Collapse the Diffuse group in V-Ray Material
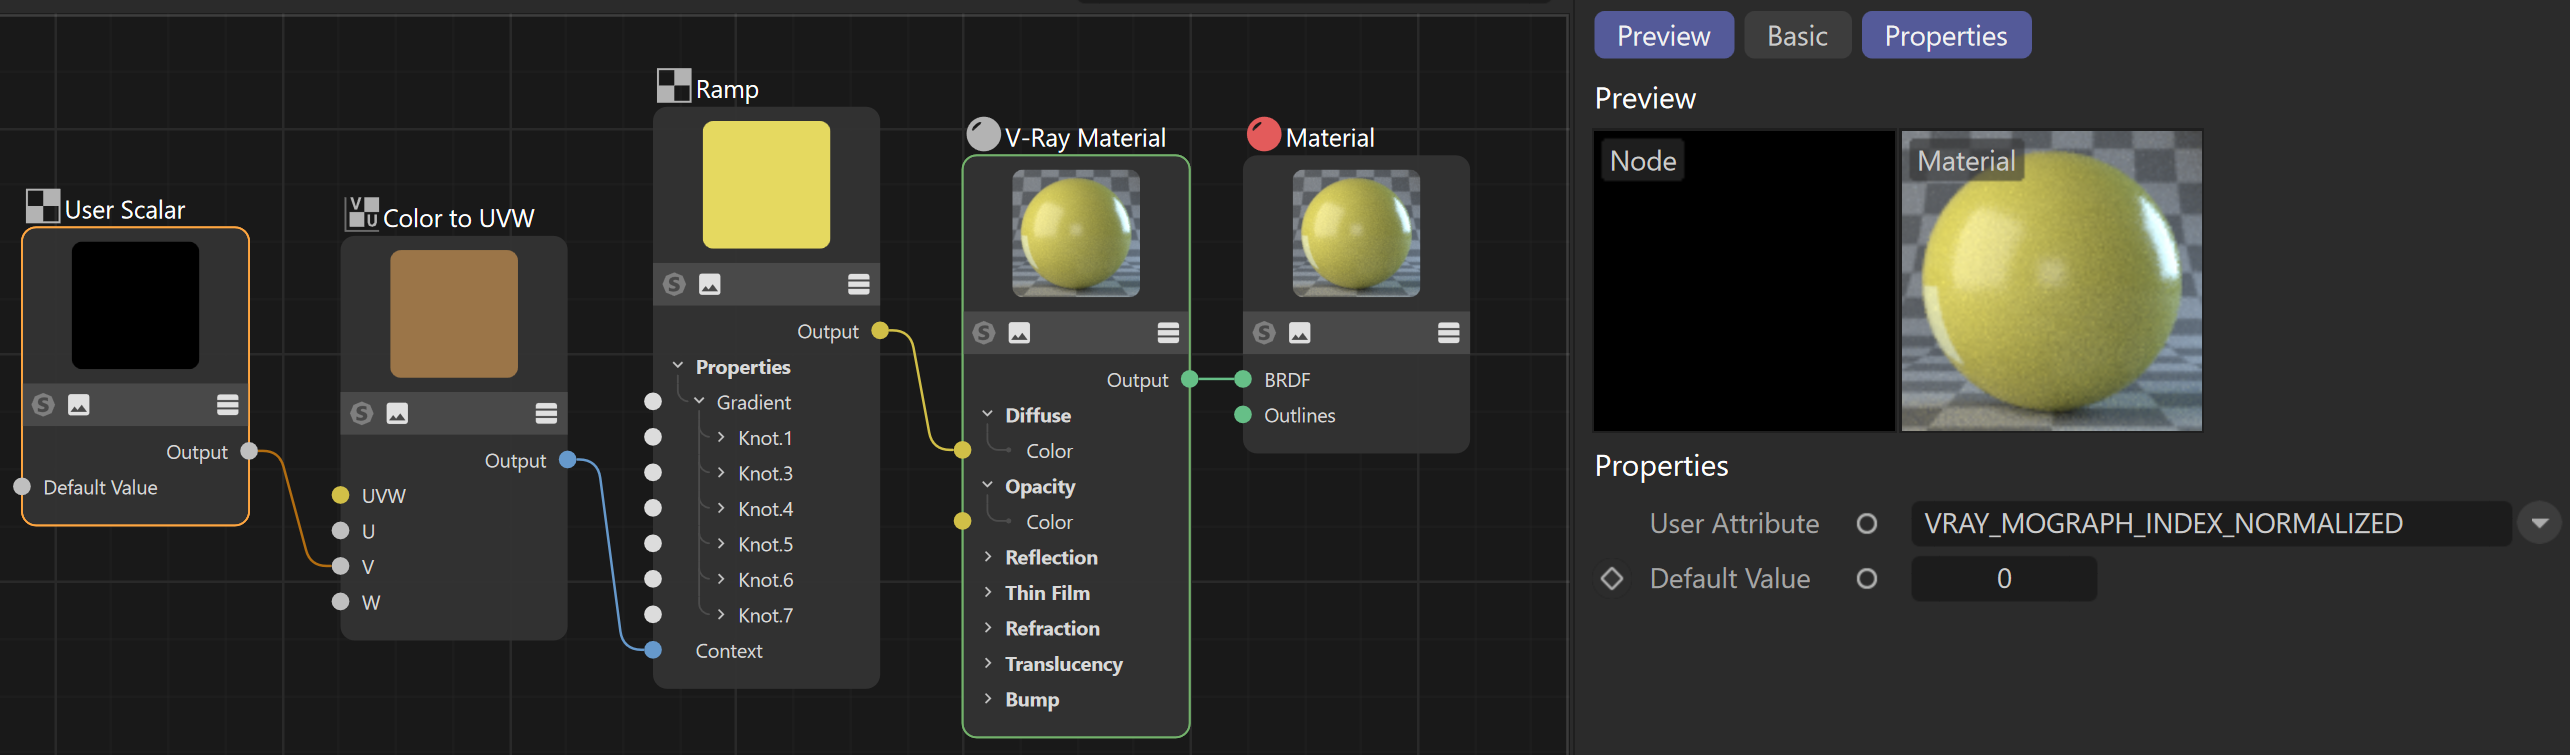This screenshot has width=2570, height=755. [x=988, y=415]
